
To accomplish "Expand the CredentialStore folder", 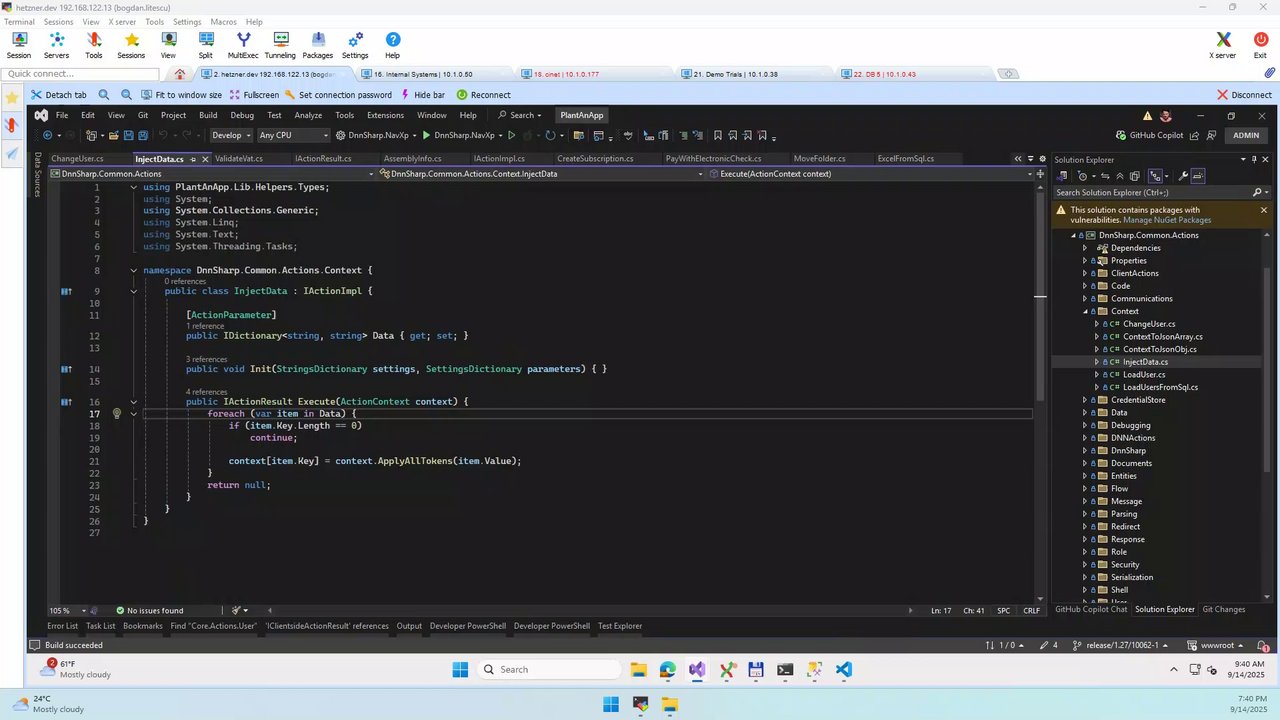I will pyautogui.click(x=1085, y=400).
